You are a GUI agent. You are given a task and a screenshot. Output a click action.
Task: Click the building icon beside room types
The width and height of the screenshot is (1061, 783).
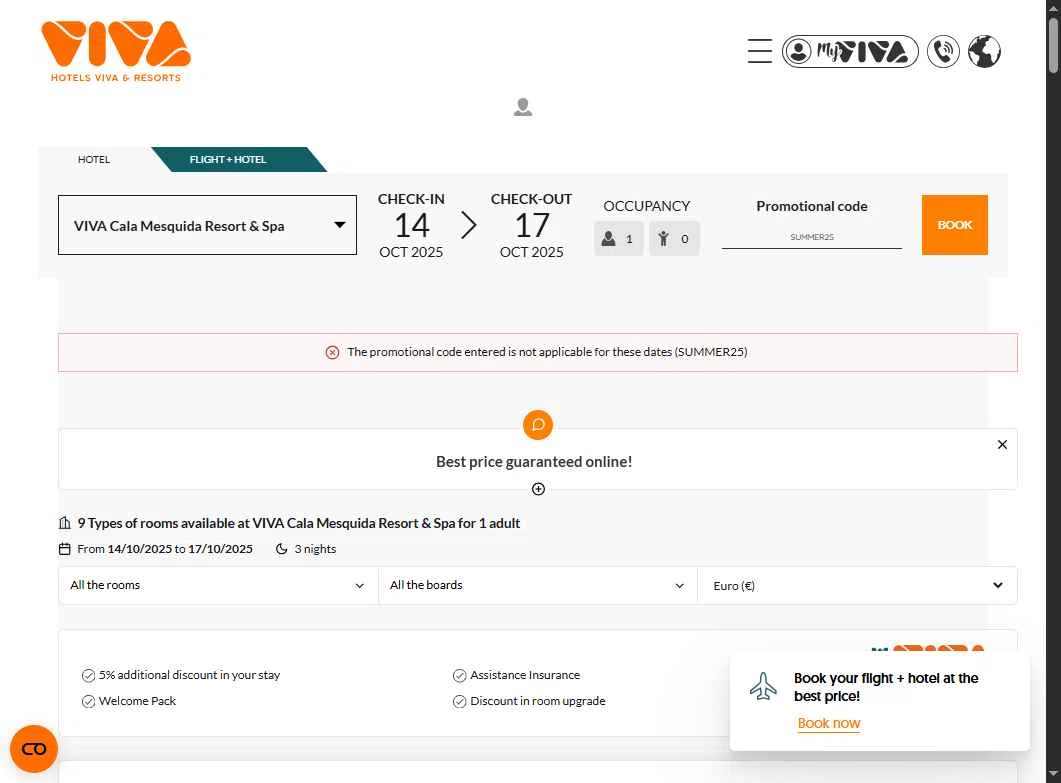[x=65, y=523]
